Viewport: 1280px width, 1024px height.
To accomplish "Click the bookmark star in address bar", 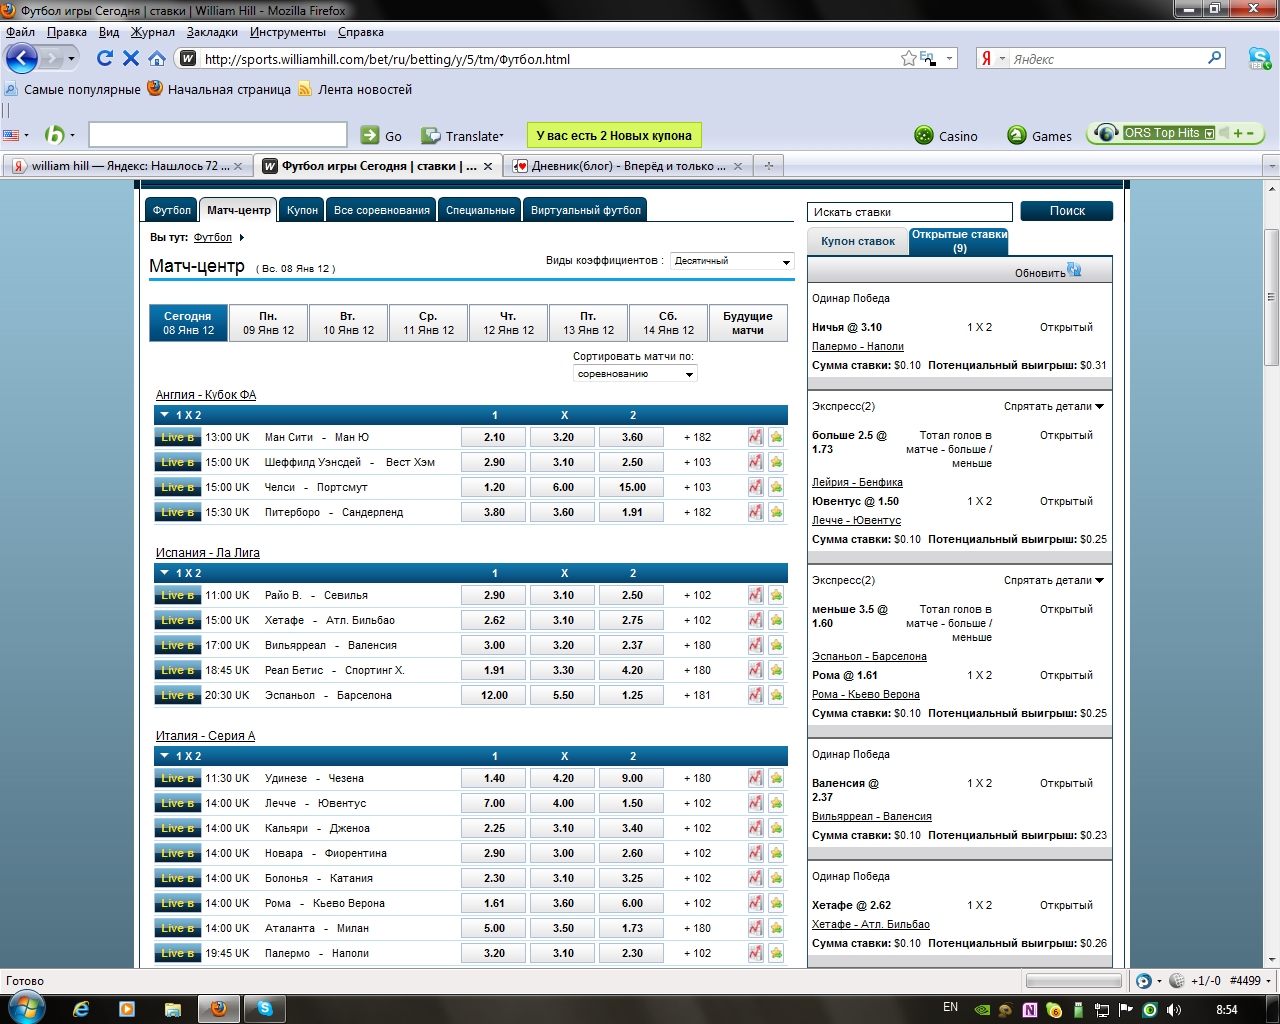I will click(908, 59).
